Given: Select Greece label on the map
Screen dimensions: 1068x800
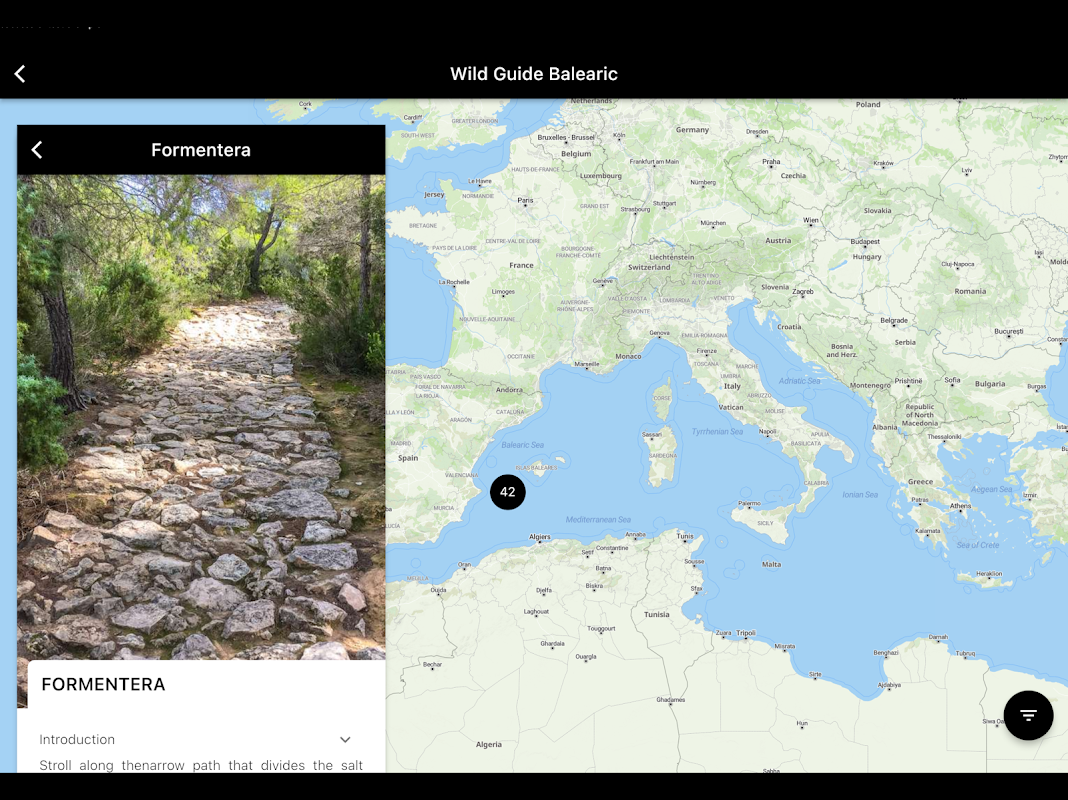Looking at the screenshot, I should (920, 481).
